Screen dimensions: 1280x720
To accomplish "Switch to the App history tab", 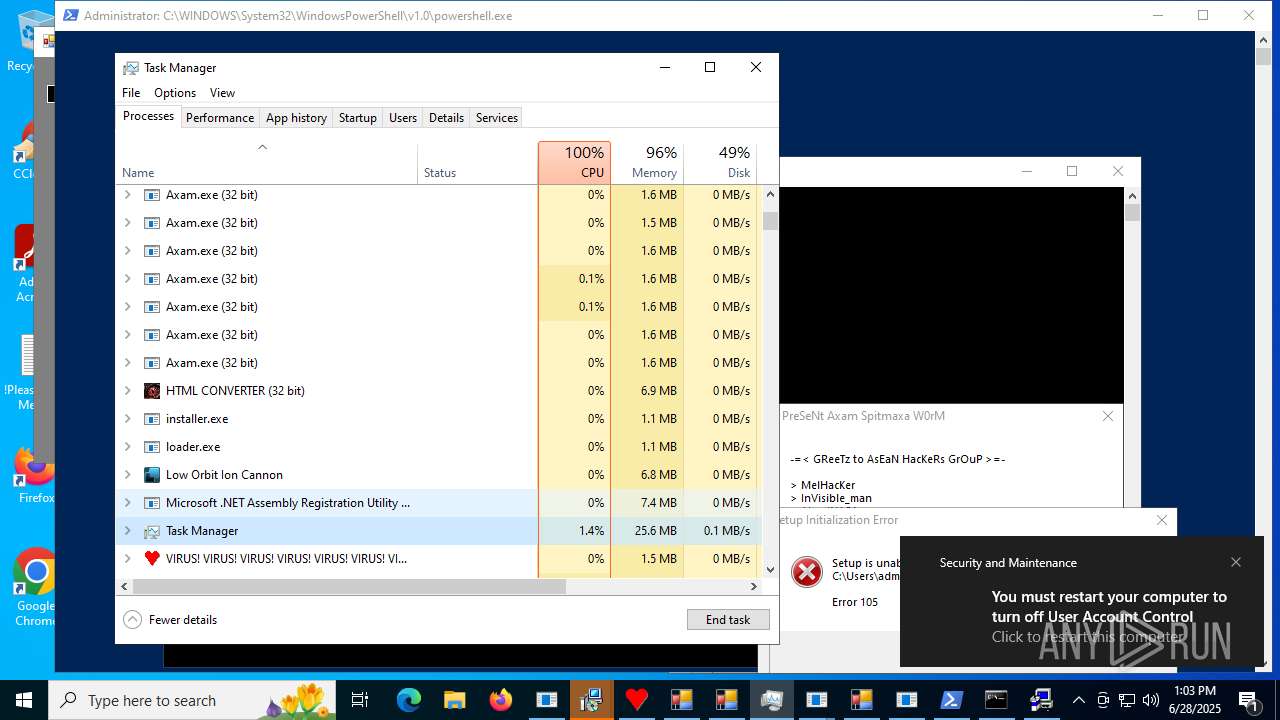I will click(x=296, y=118).
